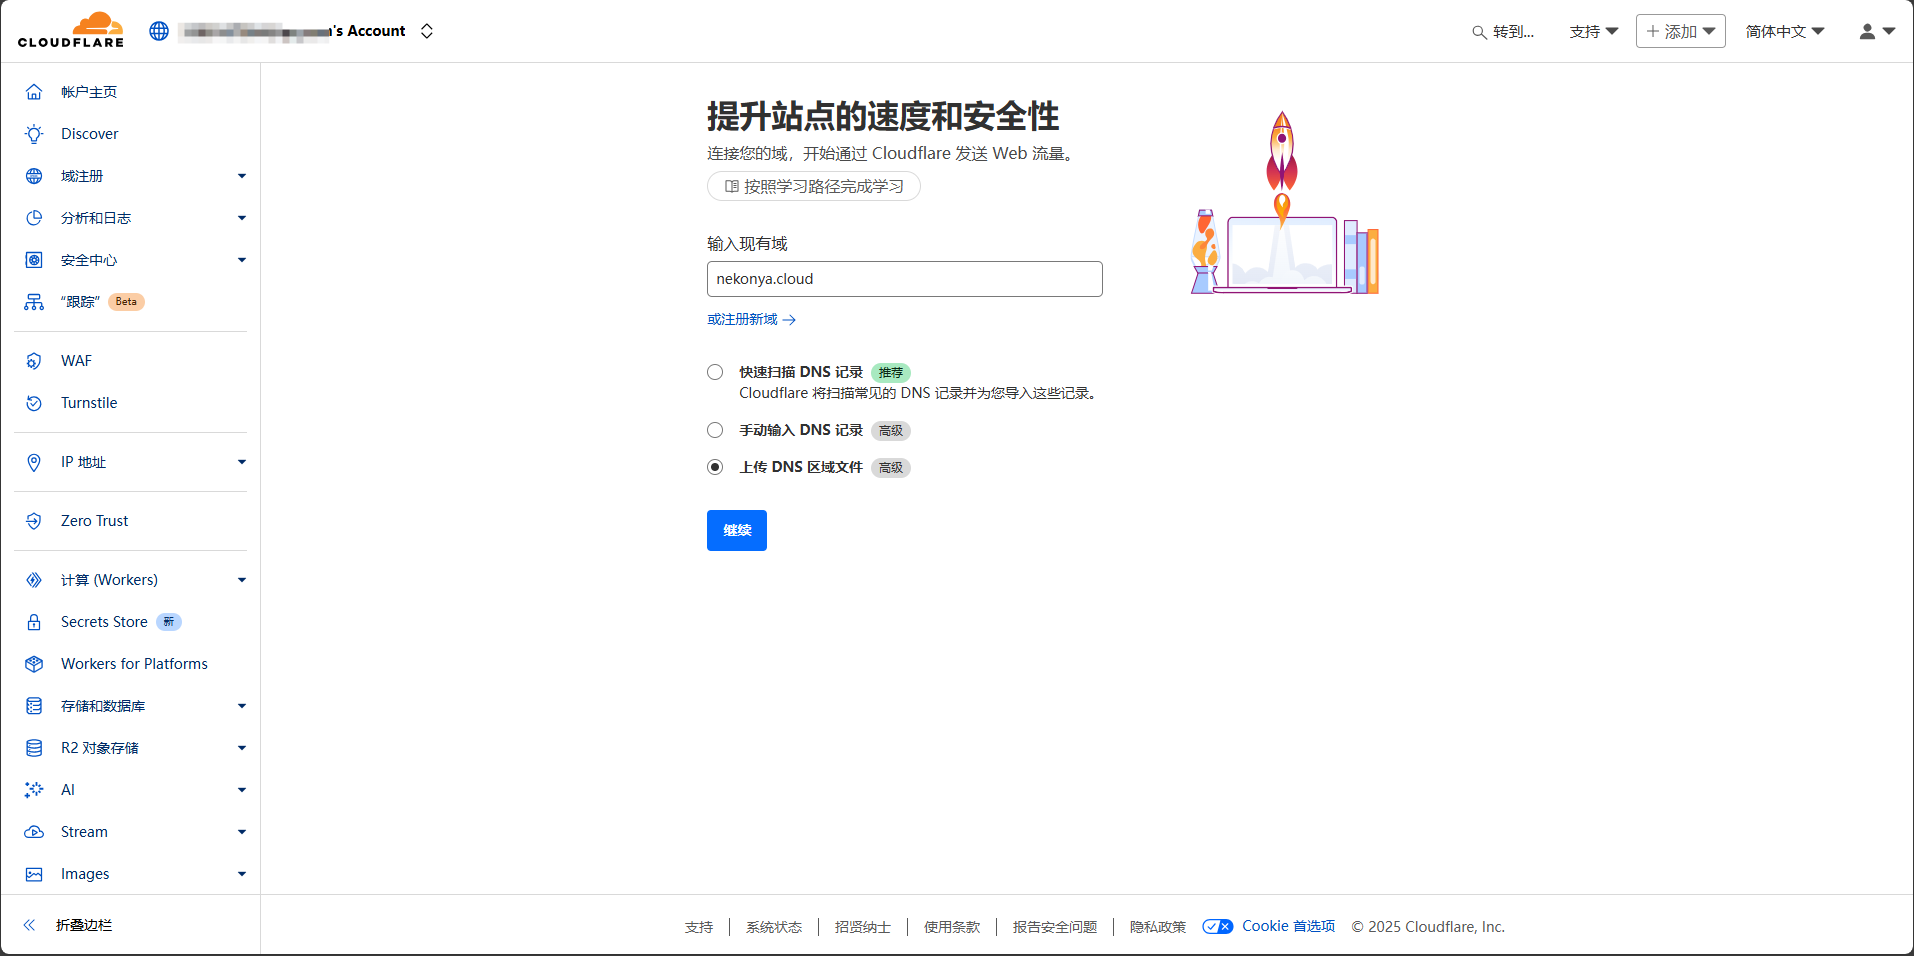This screenshot has width=1914, height=956.
Task: Click the 折叠边栏 collapse chevrons icon
Action: pos(30,925)
